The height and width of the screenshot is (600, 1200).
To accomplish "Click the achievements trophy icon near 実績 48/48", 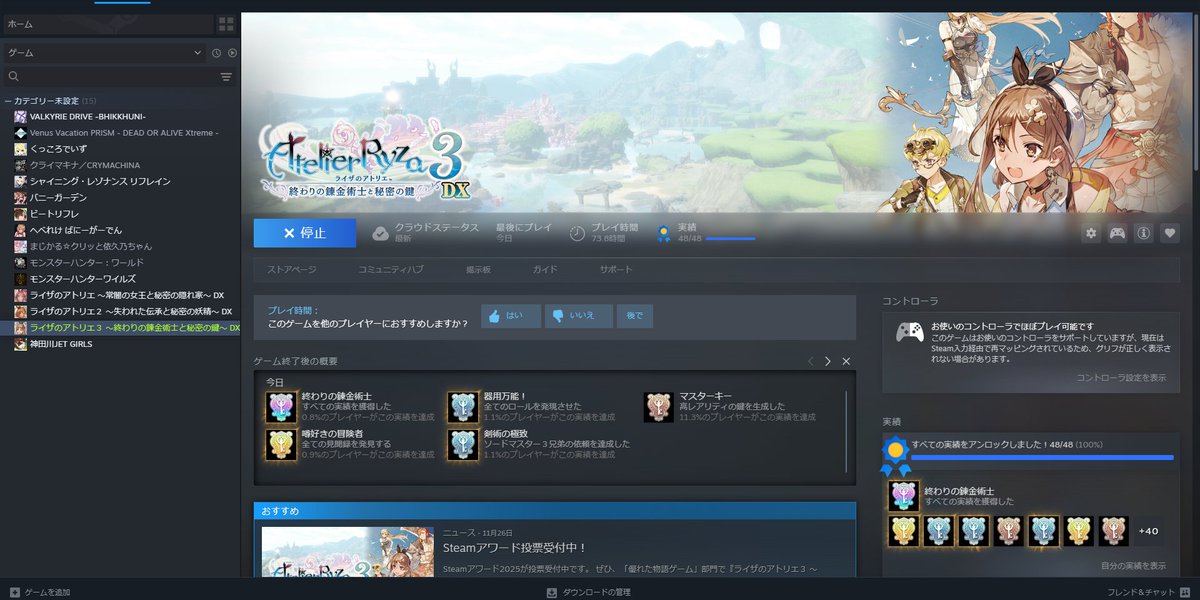I will (662, 232).
